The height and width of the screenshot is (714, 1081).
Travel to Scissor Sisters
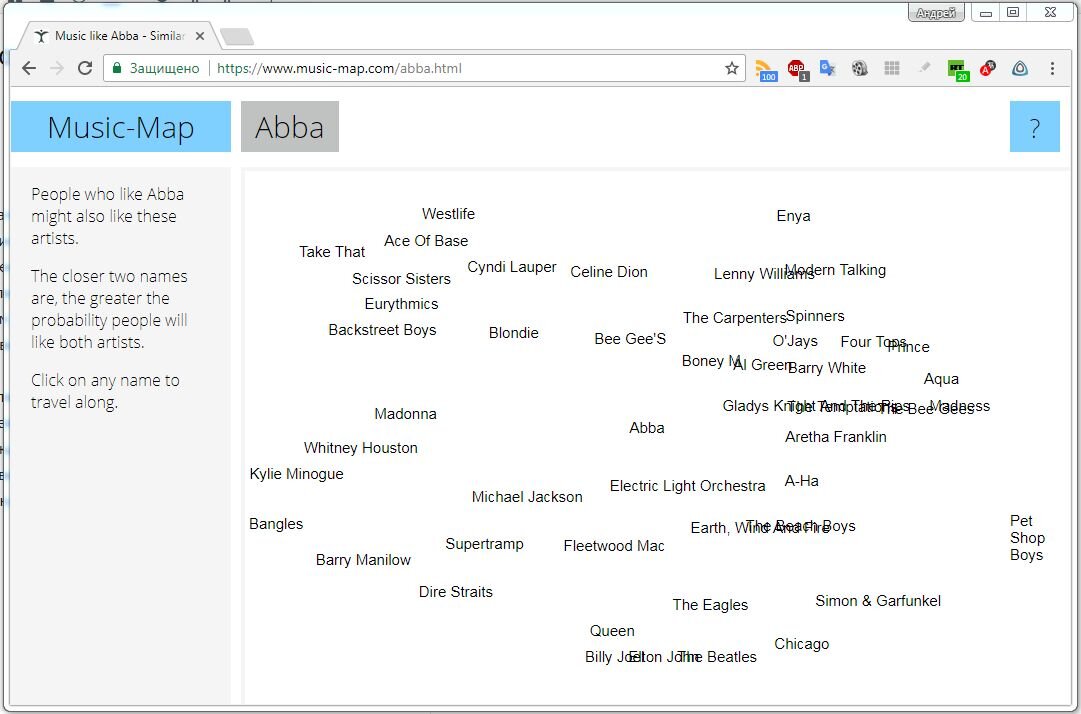(x=401, y=278)
